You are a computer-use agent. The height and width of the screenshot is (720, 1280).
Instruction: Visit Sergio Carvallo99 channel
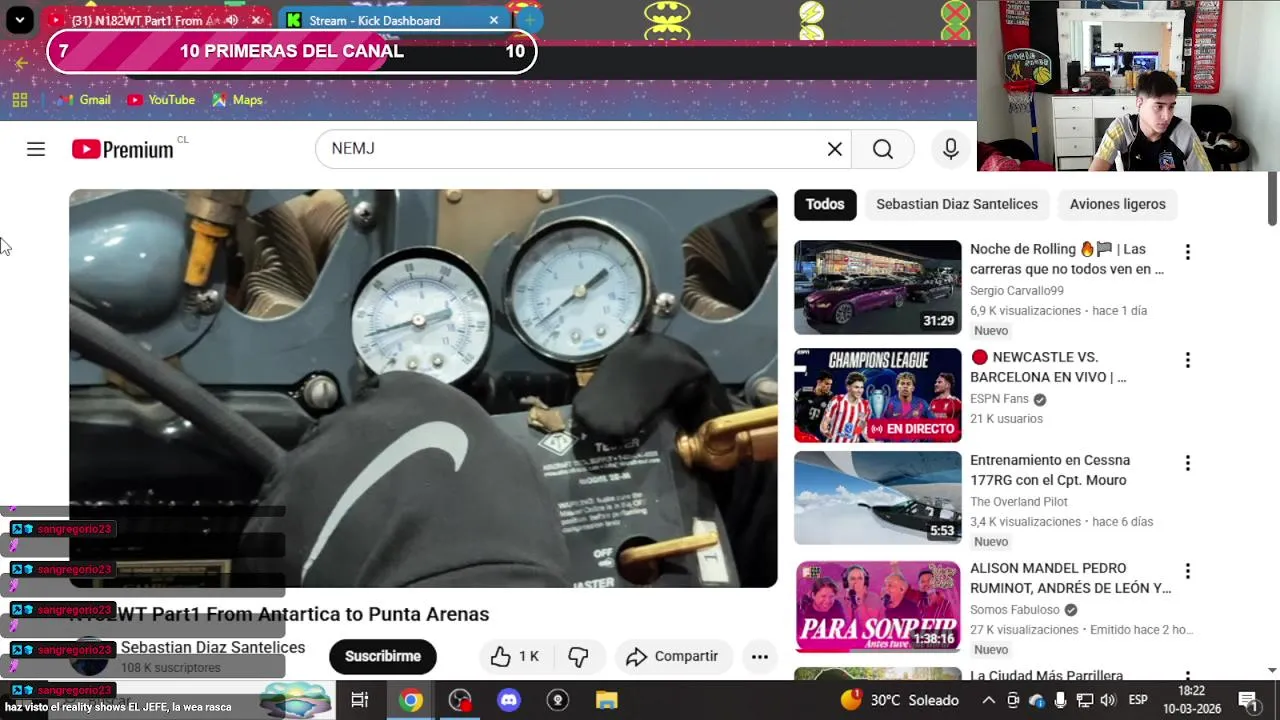(1017, 291)
